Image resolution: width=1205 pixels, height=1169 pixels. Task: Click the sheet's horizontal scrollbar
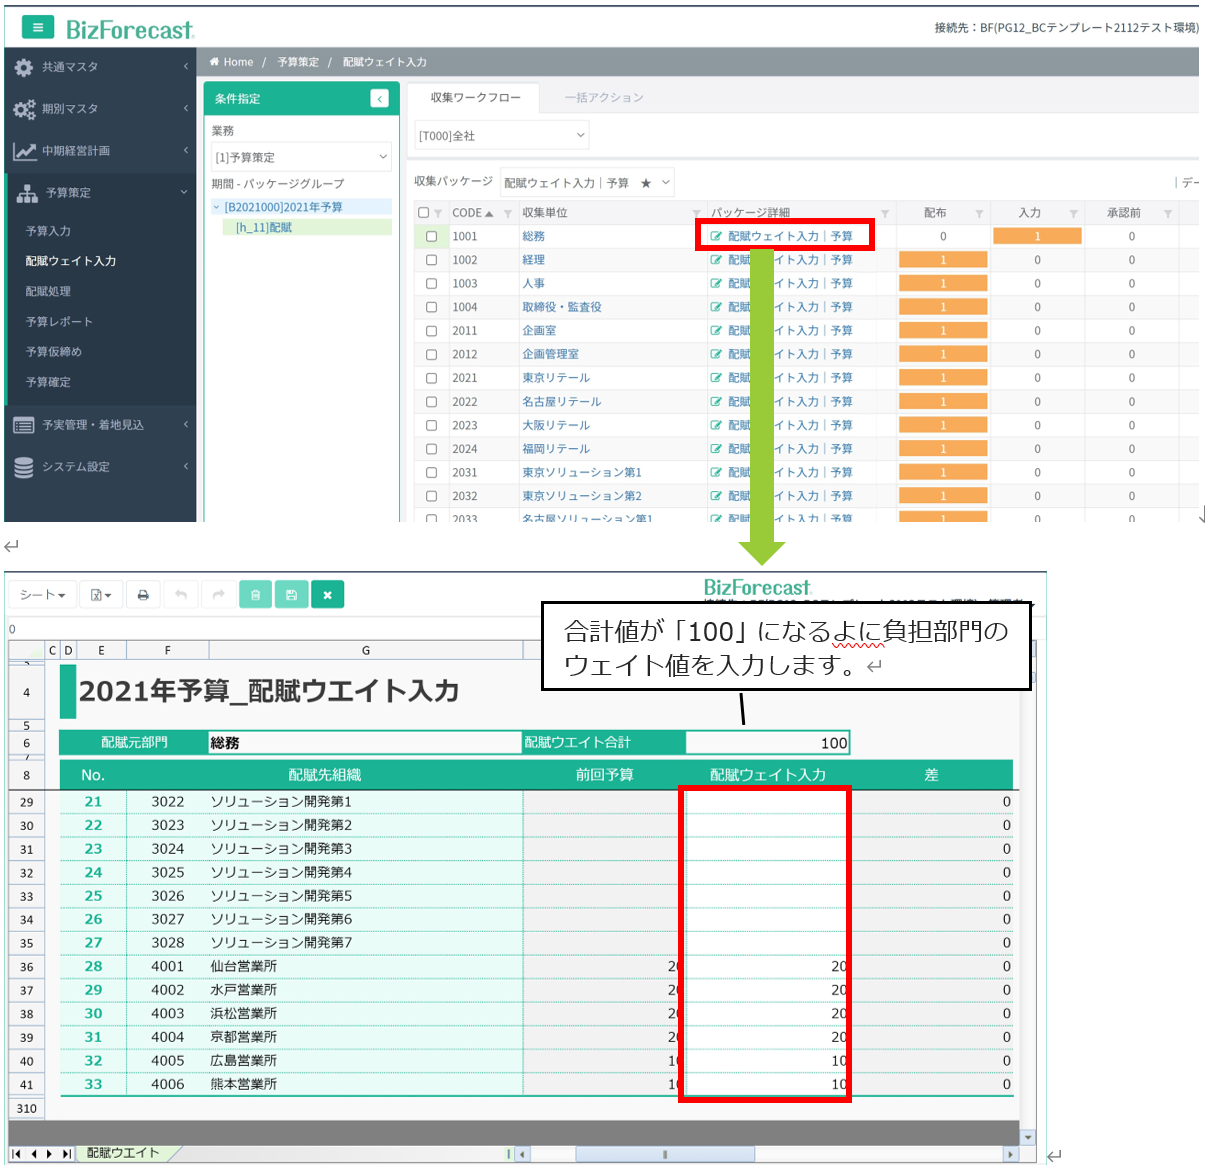[x=665, y=1154]
